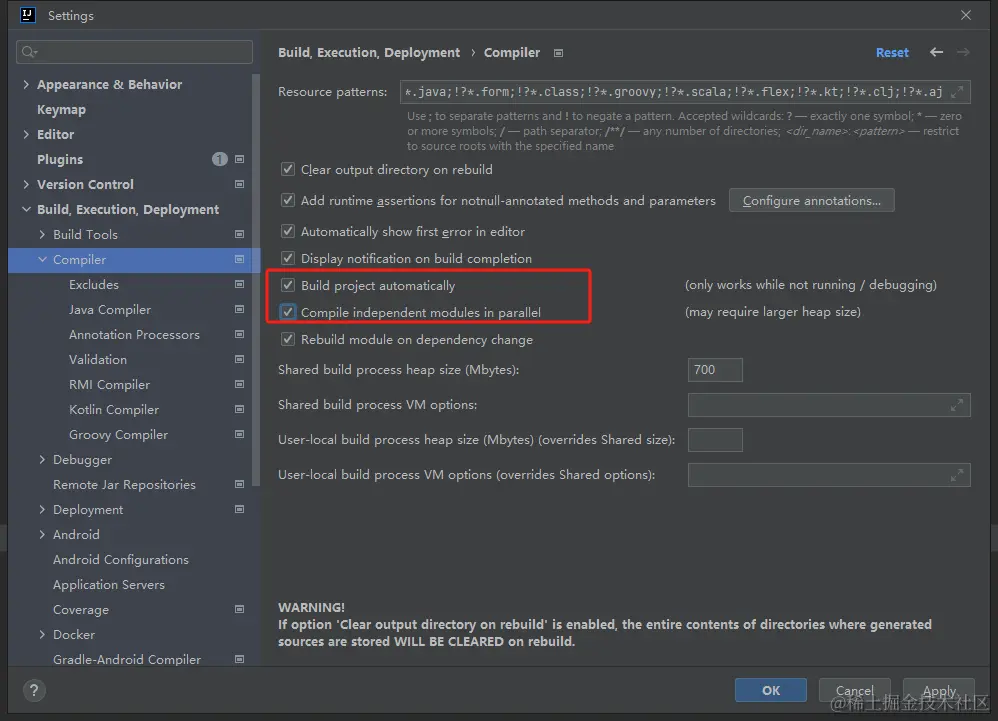The width and height of the screenshot is (998, 721).
Task: Expand the Shared build process VM options field icon
Action: (x=957, y=405)
